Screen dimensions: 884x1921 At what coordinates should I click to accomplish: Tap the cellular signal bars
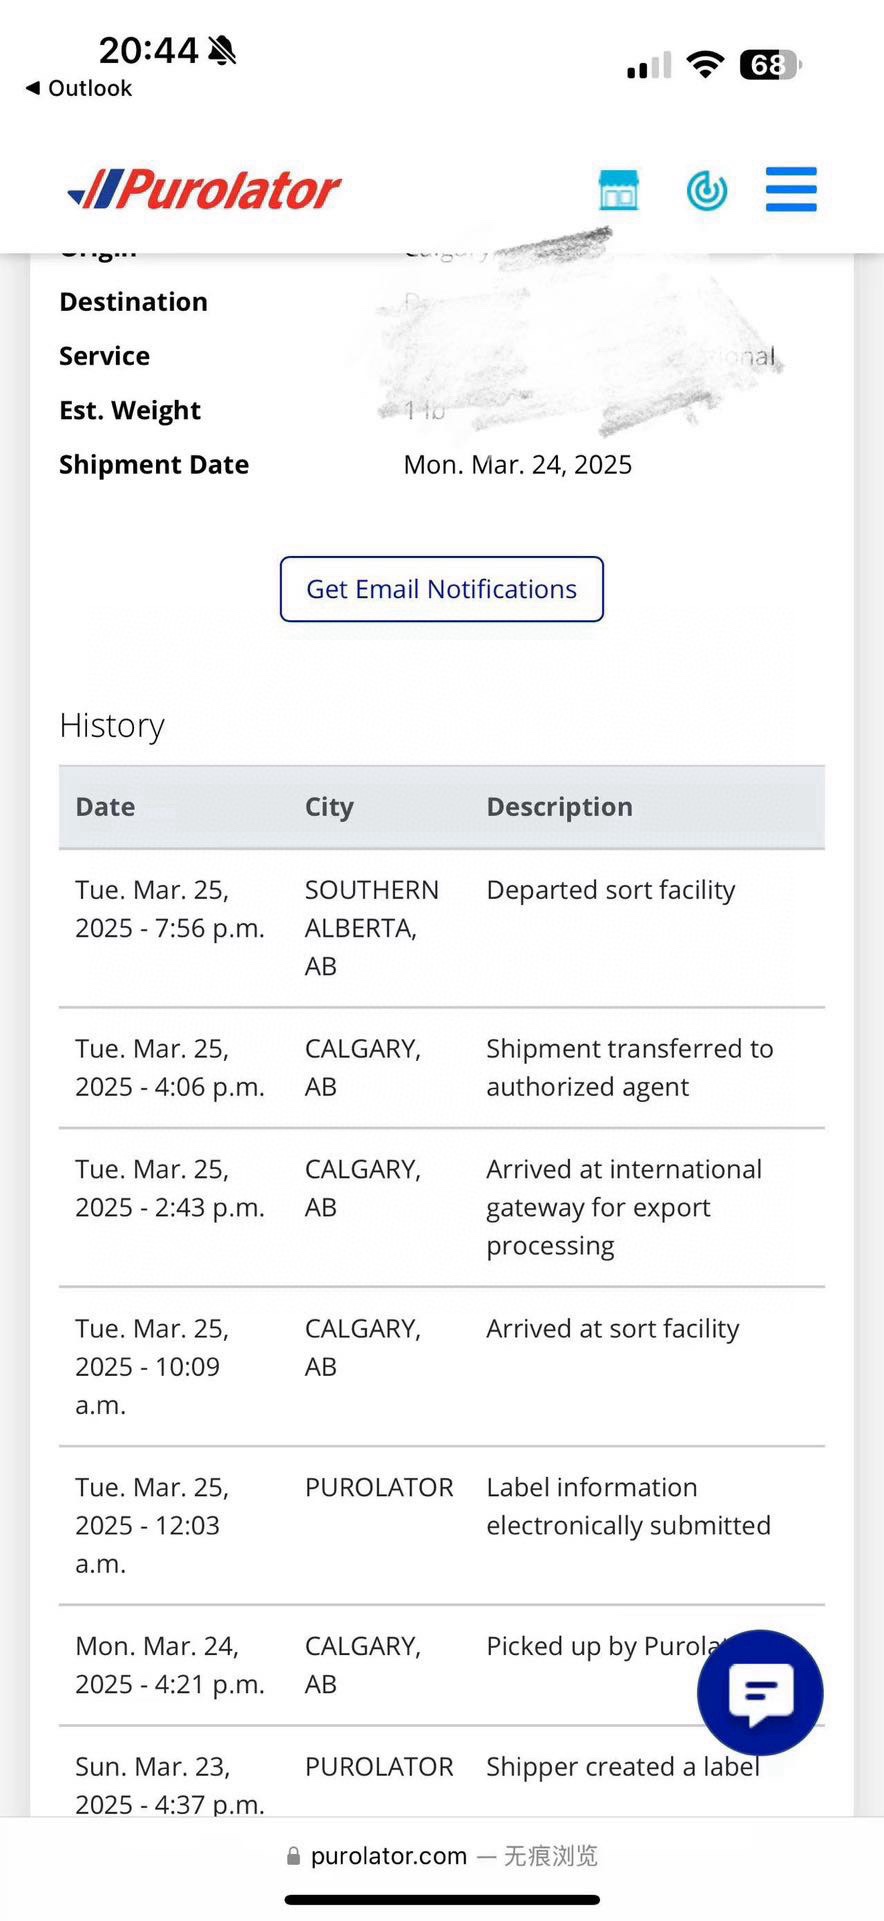pos(649,66)
